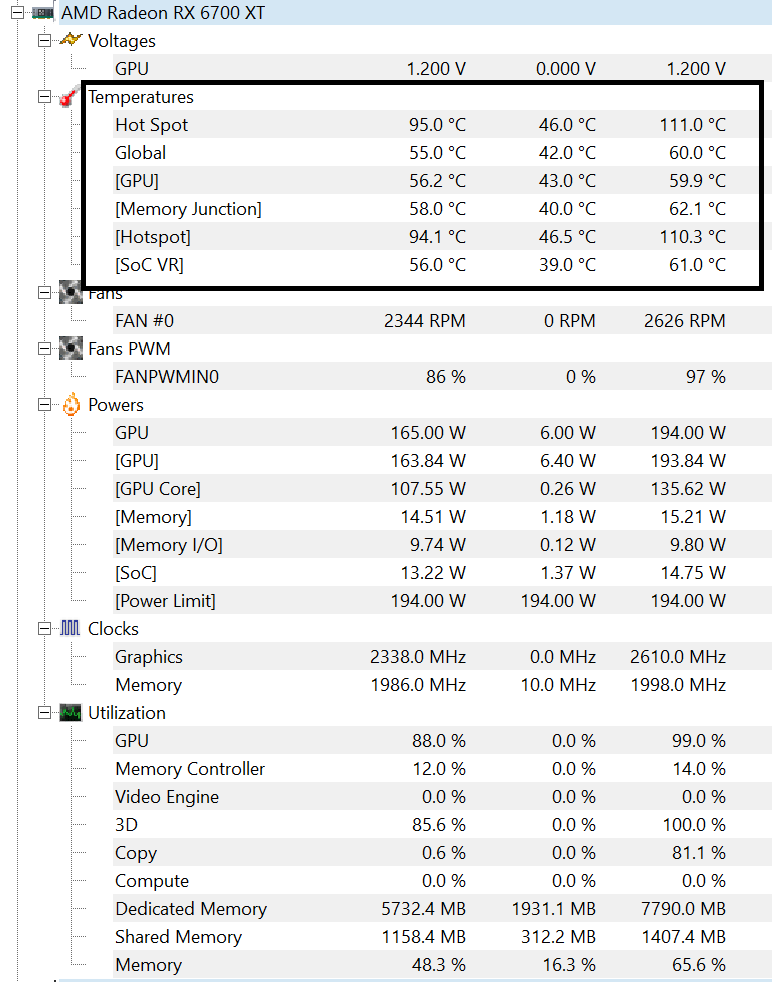Click the AMD Radeon graphics card icon

[x=42, y=13]
